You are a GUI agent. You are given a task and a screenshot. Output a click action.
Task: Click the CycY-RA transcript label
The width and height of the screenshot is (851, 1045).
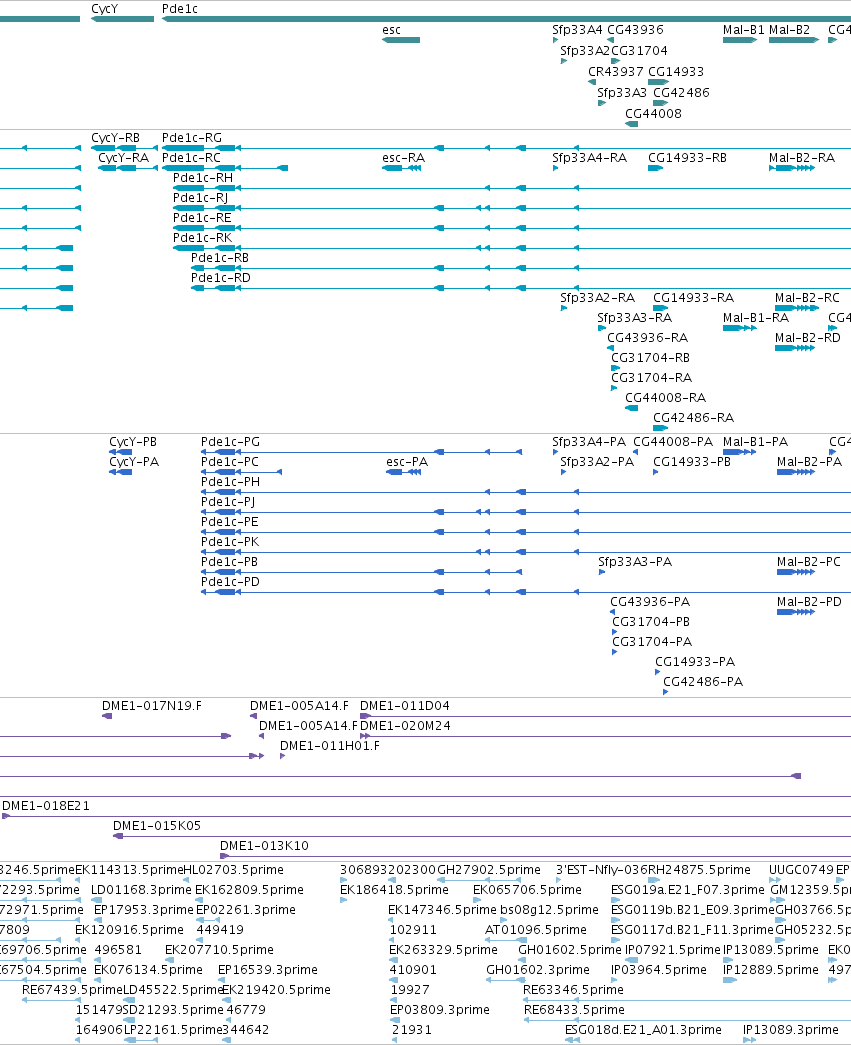(x=123, y=157)
